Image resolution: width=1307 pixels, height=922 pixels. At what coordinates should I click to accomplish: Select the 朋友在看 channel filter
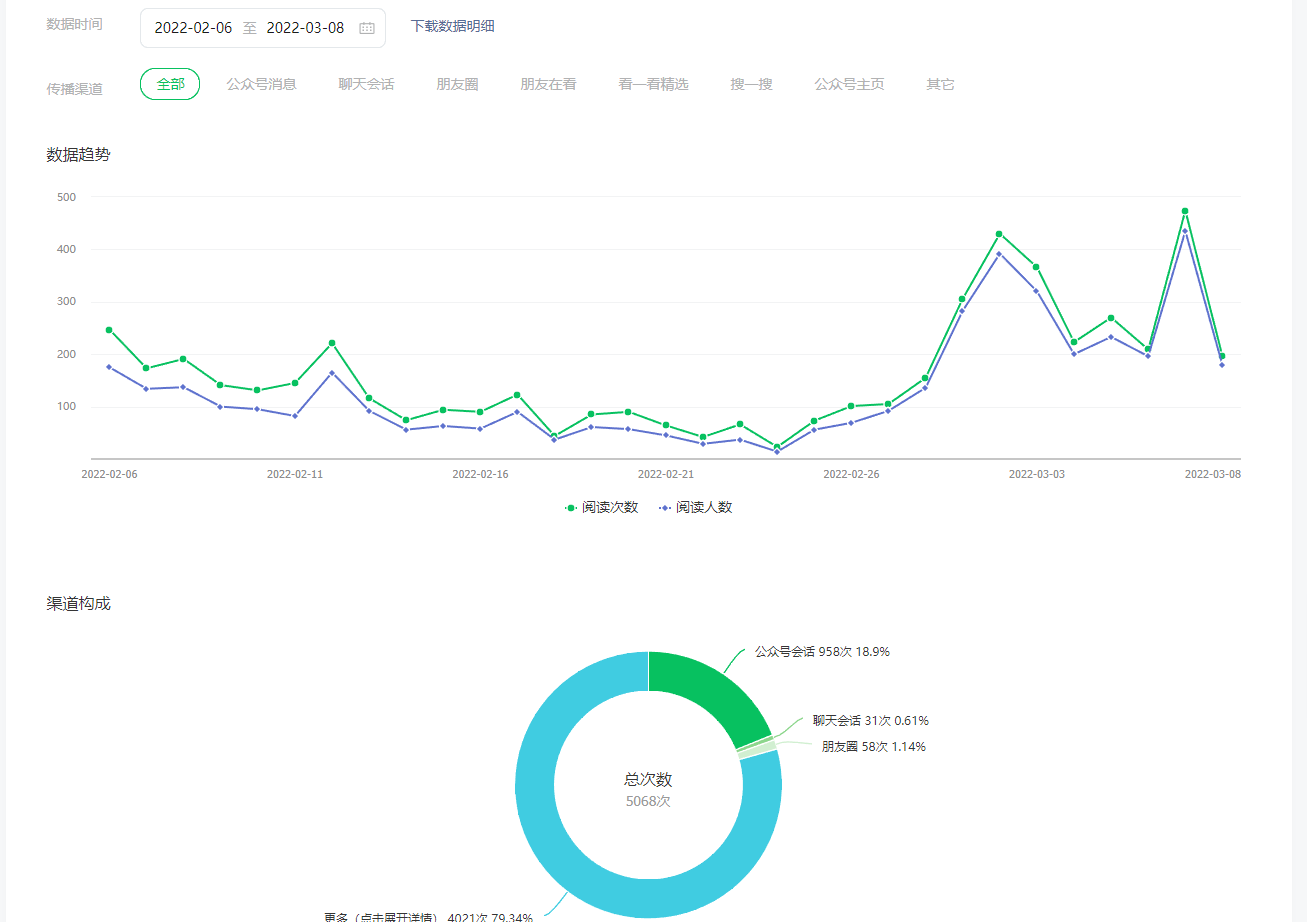tap(548, 84)
